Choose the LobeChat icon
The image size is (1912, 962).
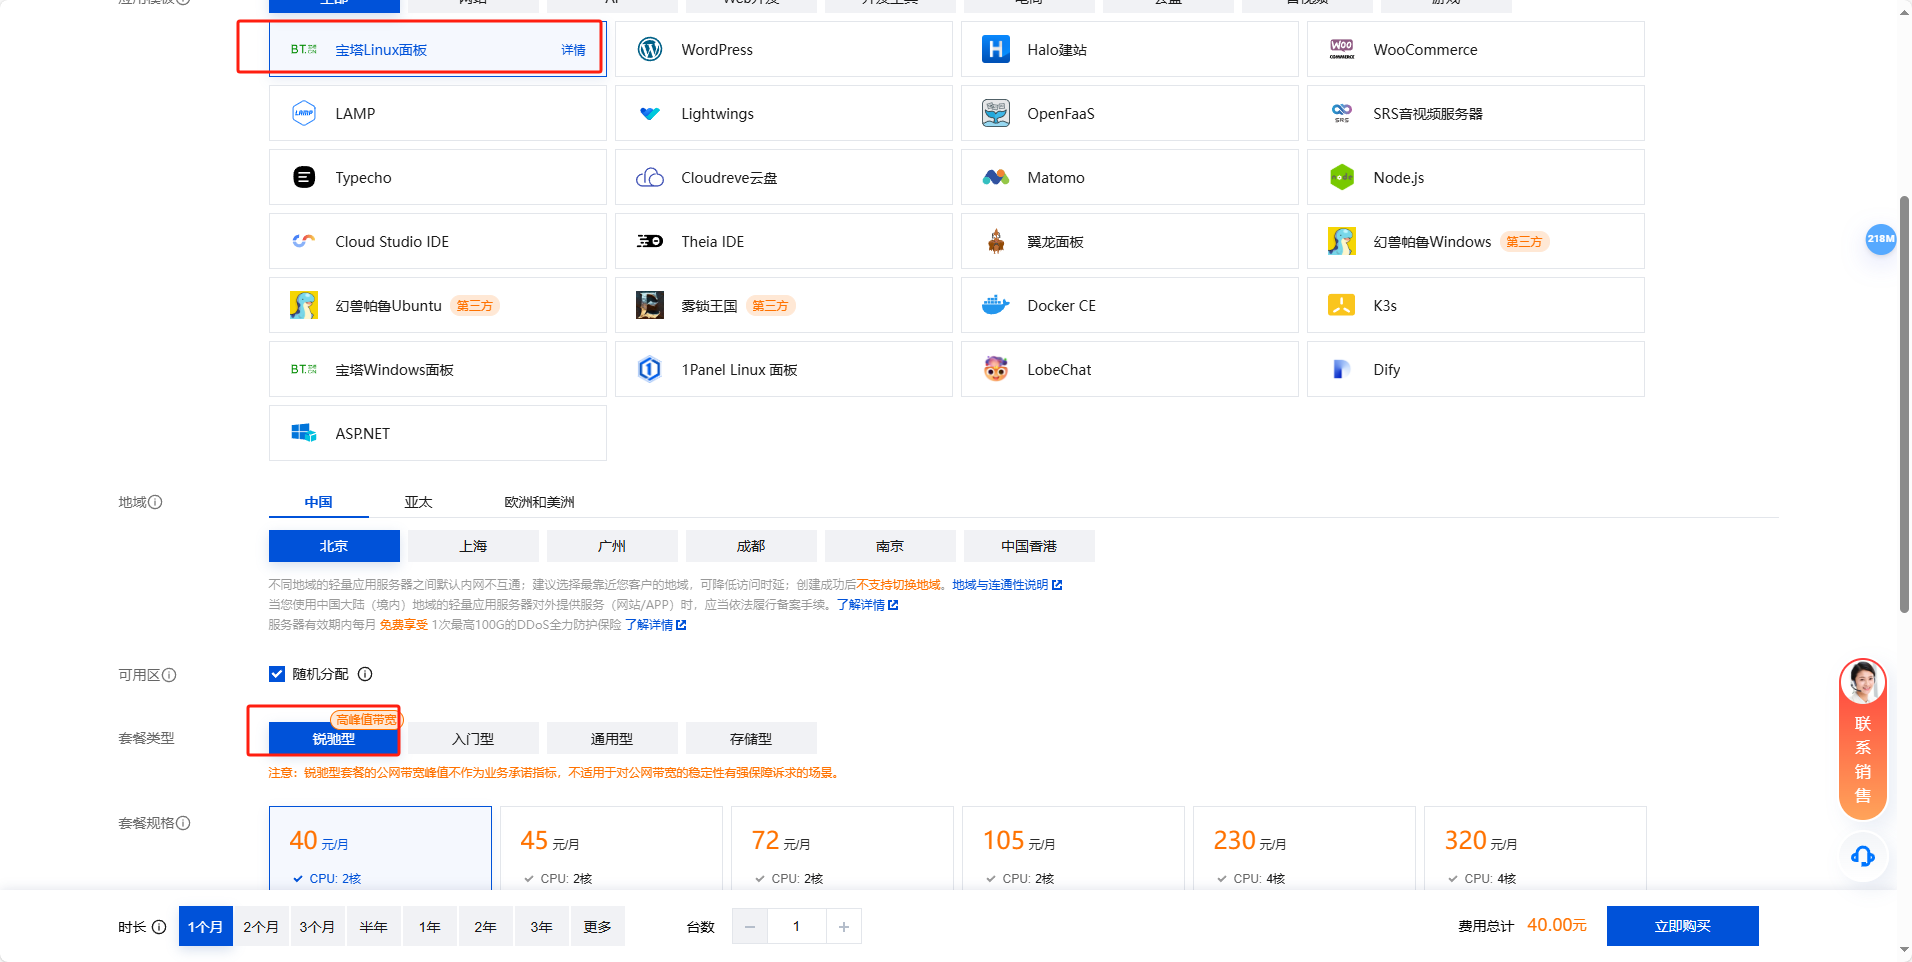(996, 369)
